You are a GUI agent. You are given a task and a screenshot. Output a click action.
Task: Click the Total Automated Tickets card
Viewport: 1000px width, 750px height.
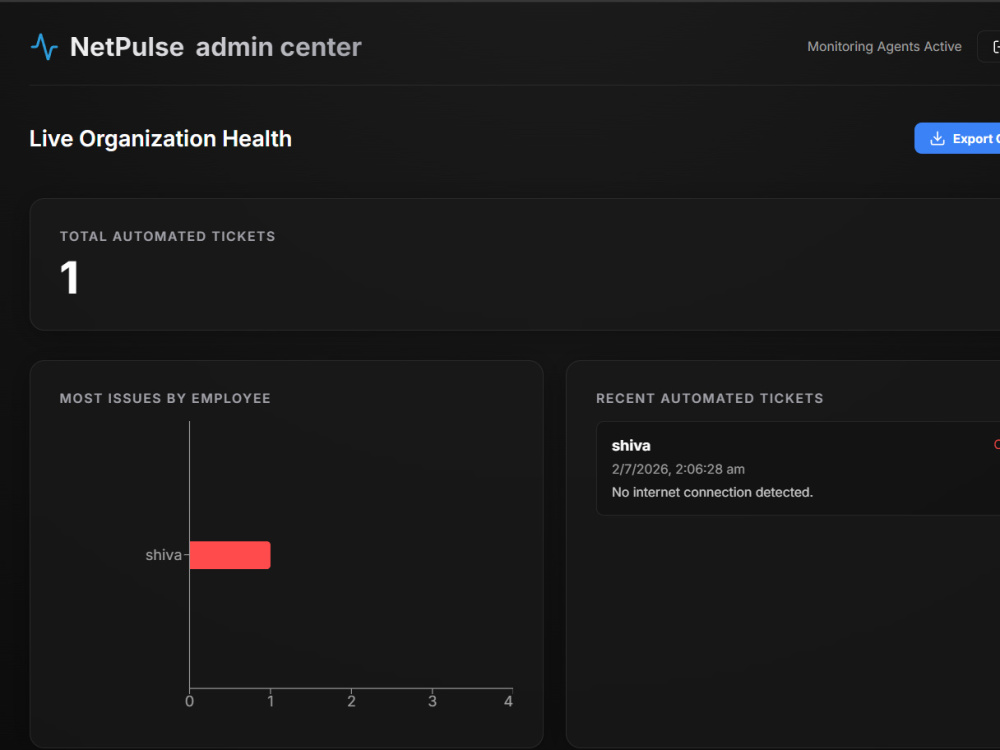click(515, 265)
